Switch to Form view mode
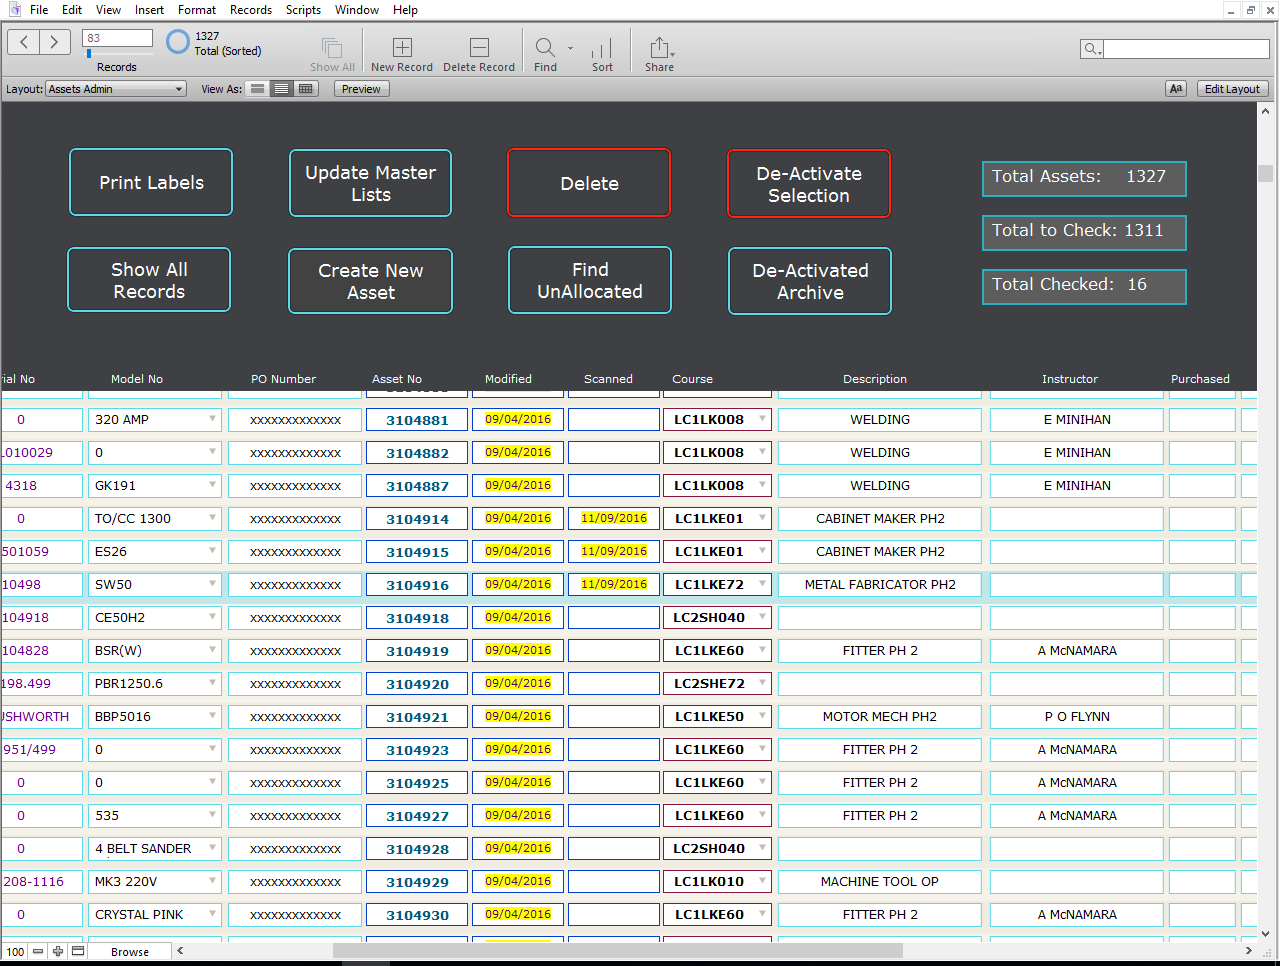Image resolution: width=1280 pixels, height=966 pixels. [258, 89]
